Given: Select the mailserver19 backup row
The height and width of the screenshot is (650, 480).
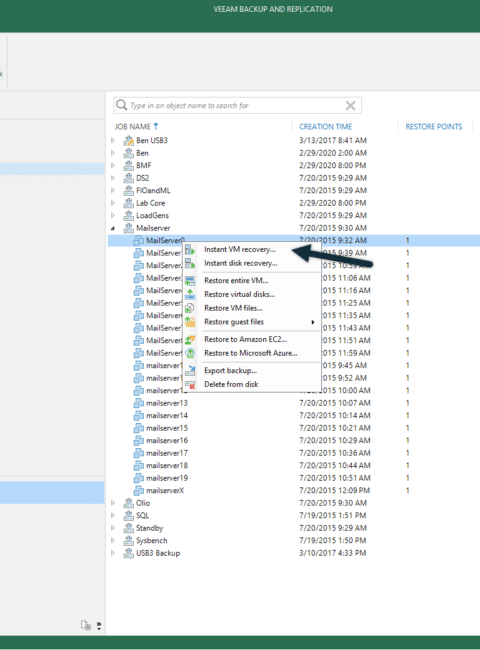Looking at the screenshot, I should tap(293, 478).
